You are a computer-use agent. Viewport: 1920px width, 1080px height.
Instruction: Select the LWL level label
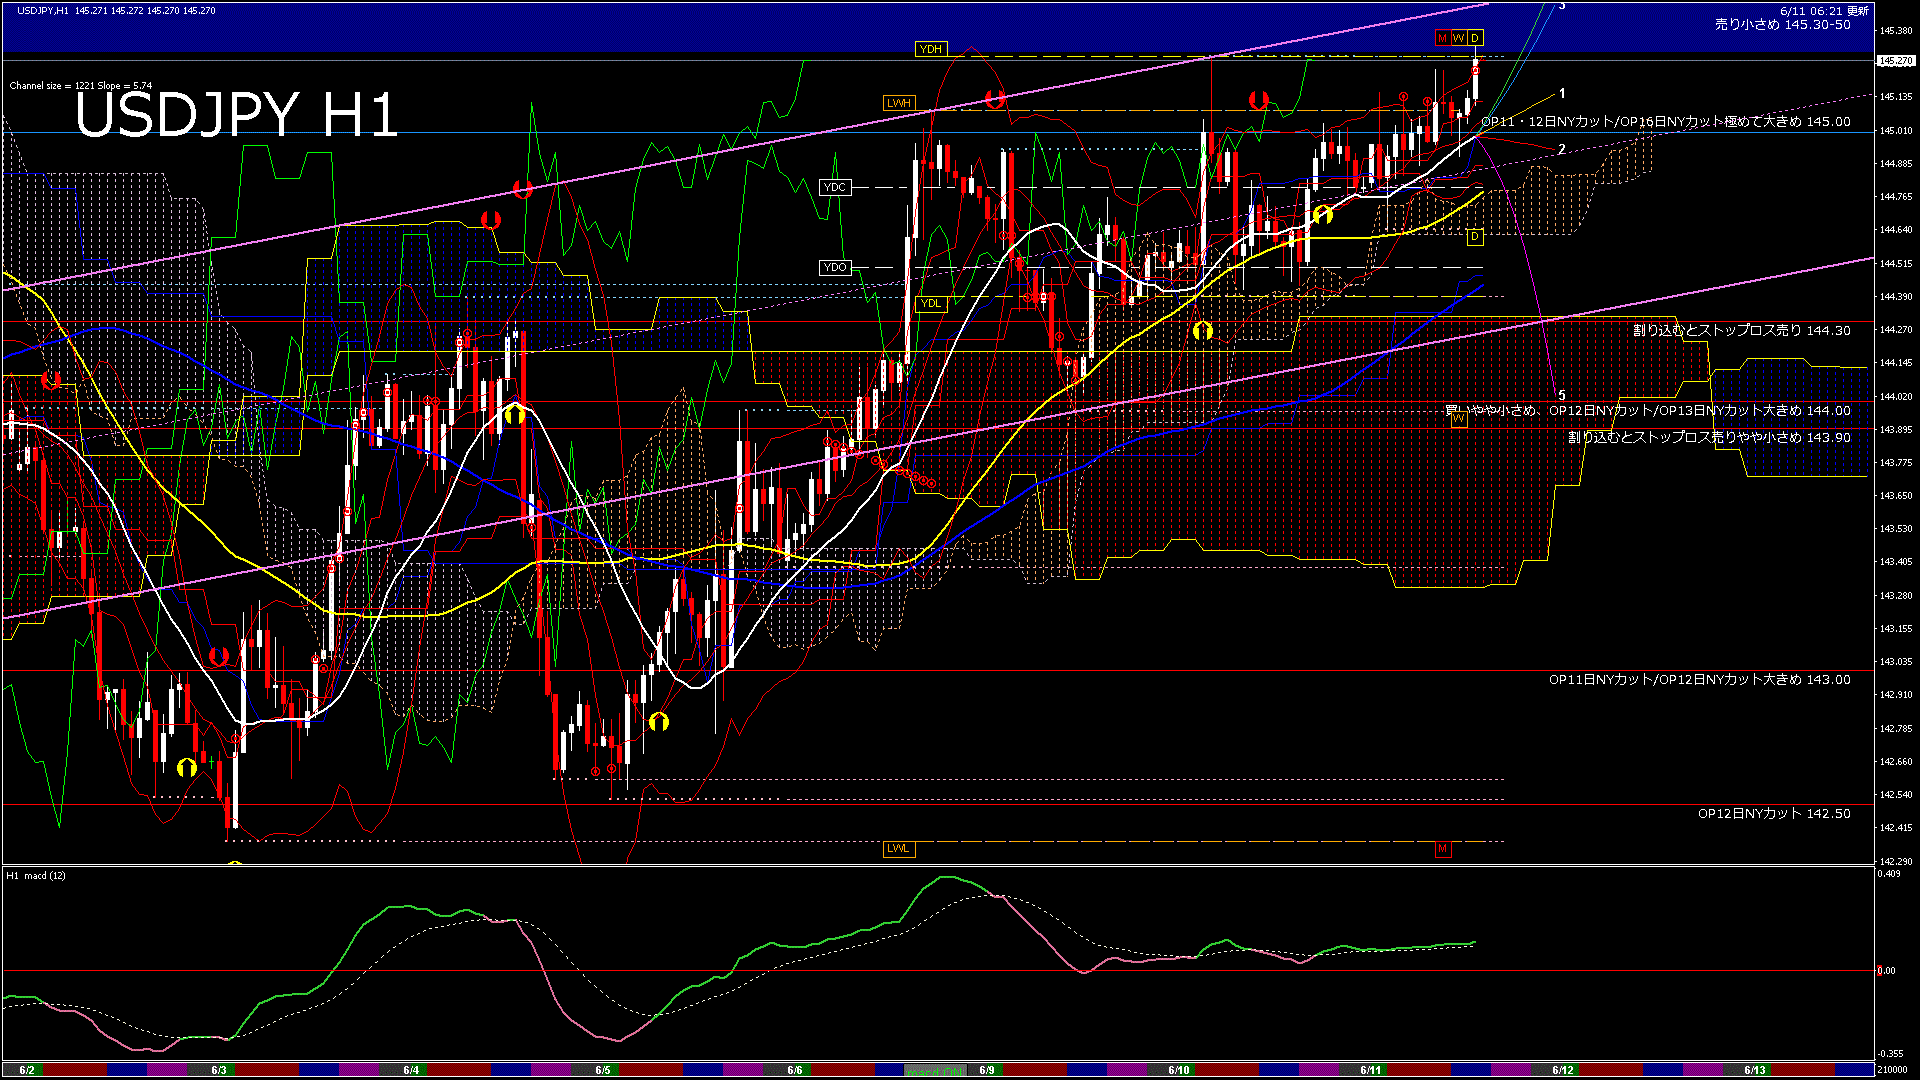point(898,848)
